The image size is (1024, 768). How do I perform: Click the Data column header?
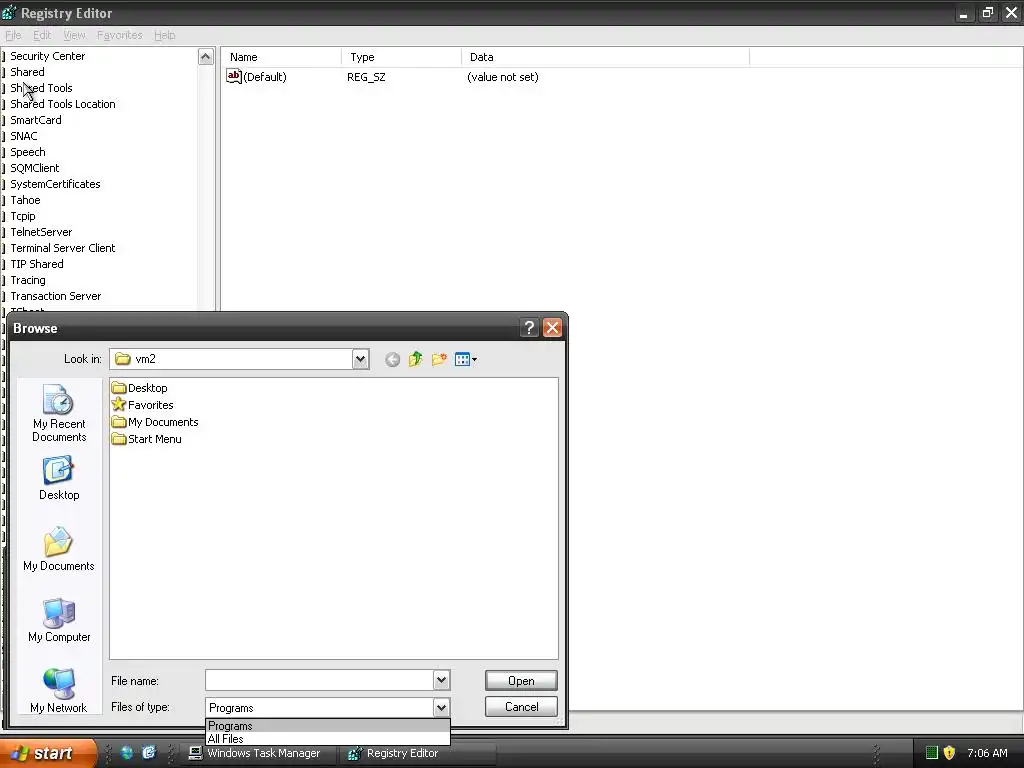pyautogui.click(x=605, y=57)
